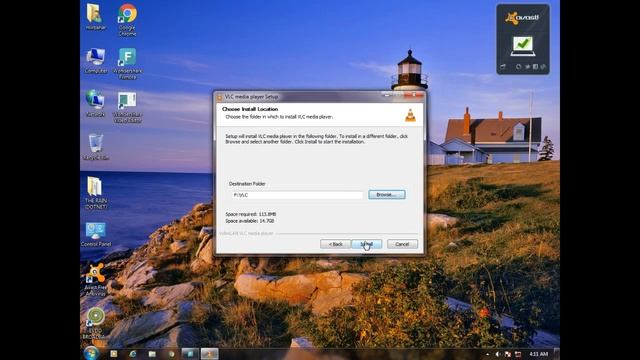This screenshot has width=640, height=360.
Task: Click the Install button in VLC setup
Action: tap(367, 244)
